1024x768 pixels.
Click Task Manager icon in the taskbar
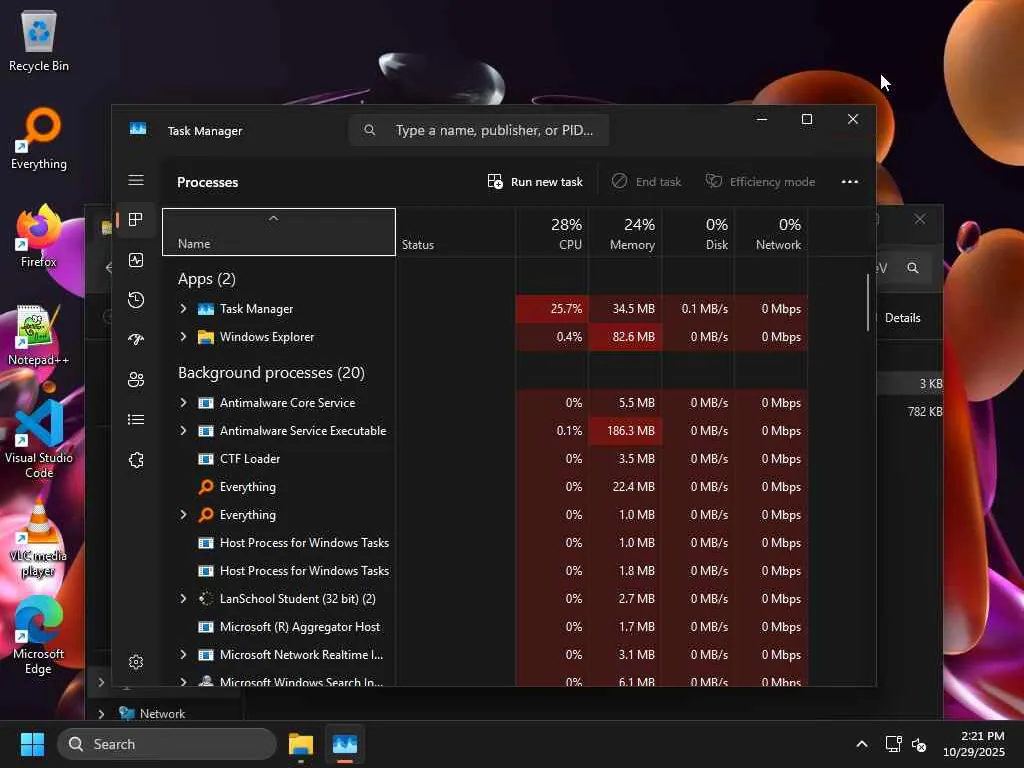(x=345, y=744)
